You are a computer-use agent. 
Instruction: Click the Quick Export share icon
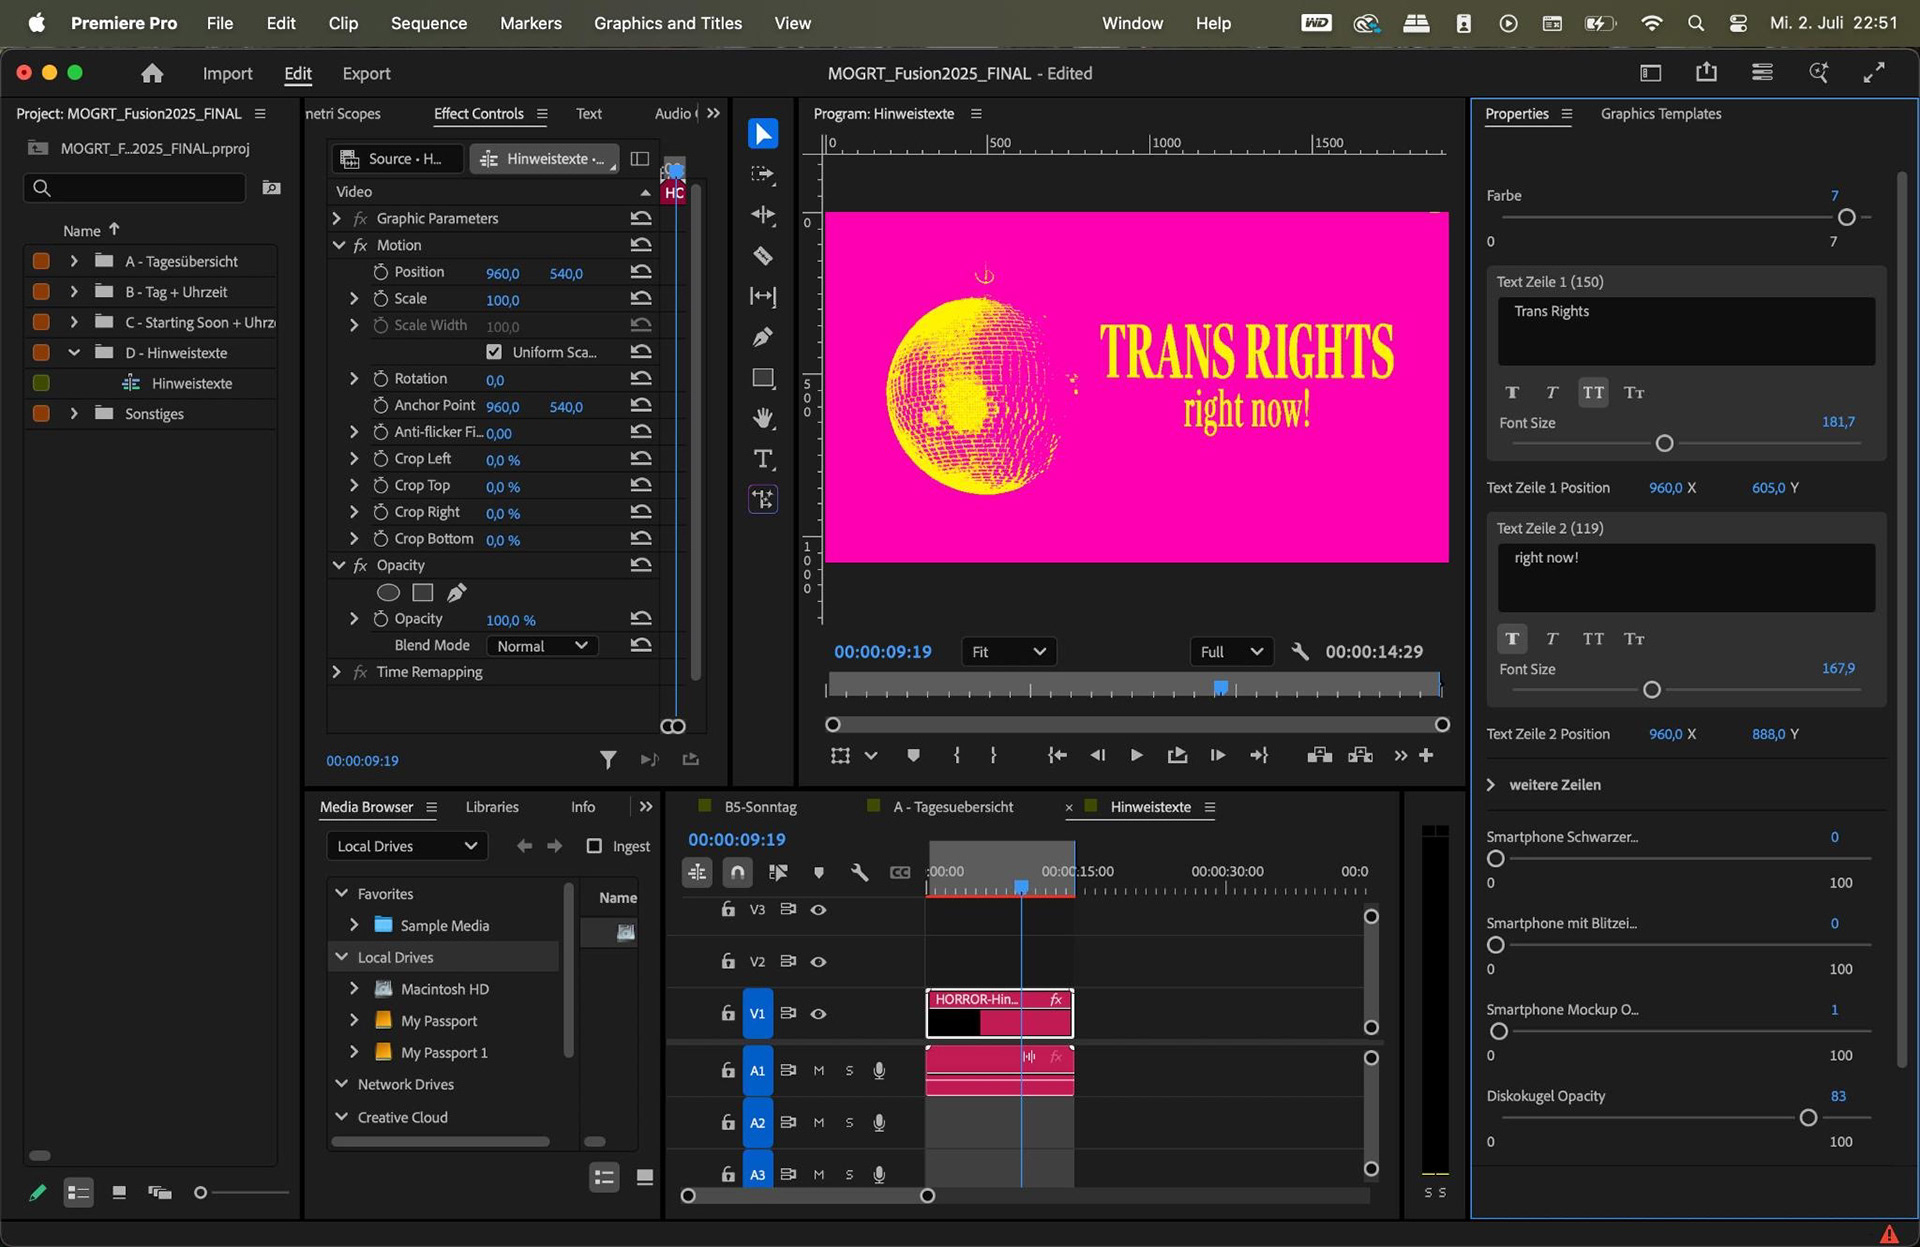(1706, 72)
